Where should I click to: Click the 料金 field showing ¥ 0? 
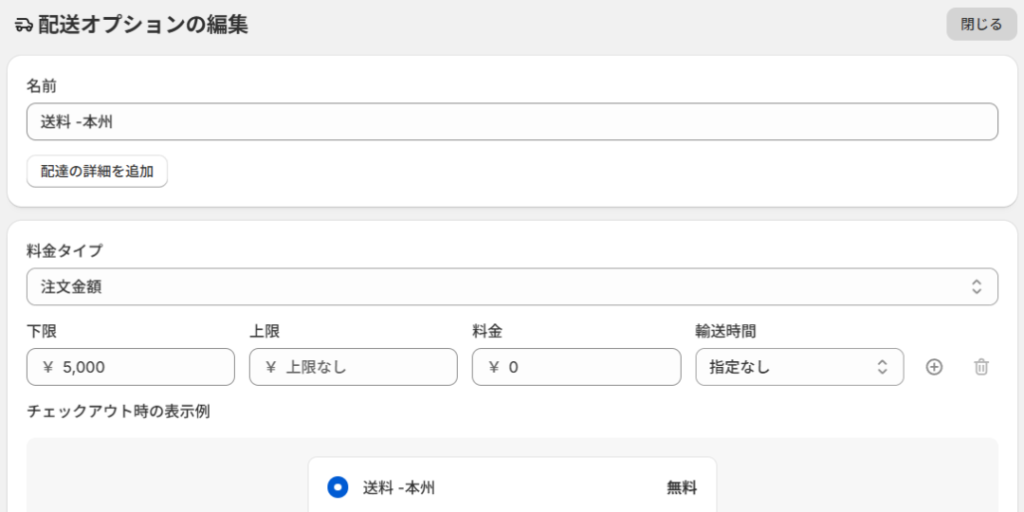click(577, 367)
